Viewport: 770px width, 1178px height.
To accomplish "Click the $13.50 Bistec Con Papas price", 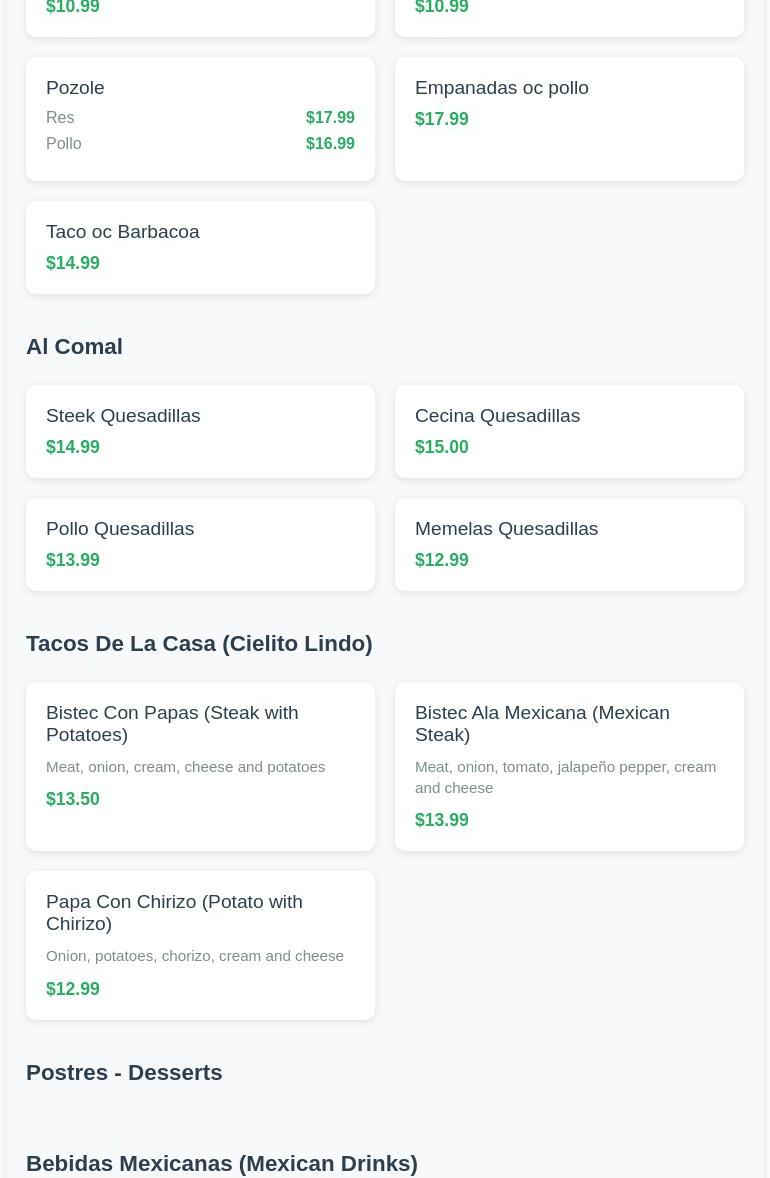I will (x=73, y=799).
